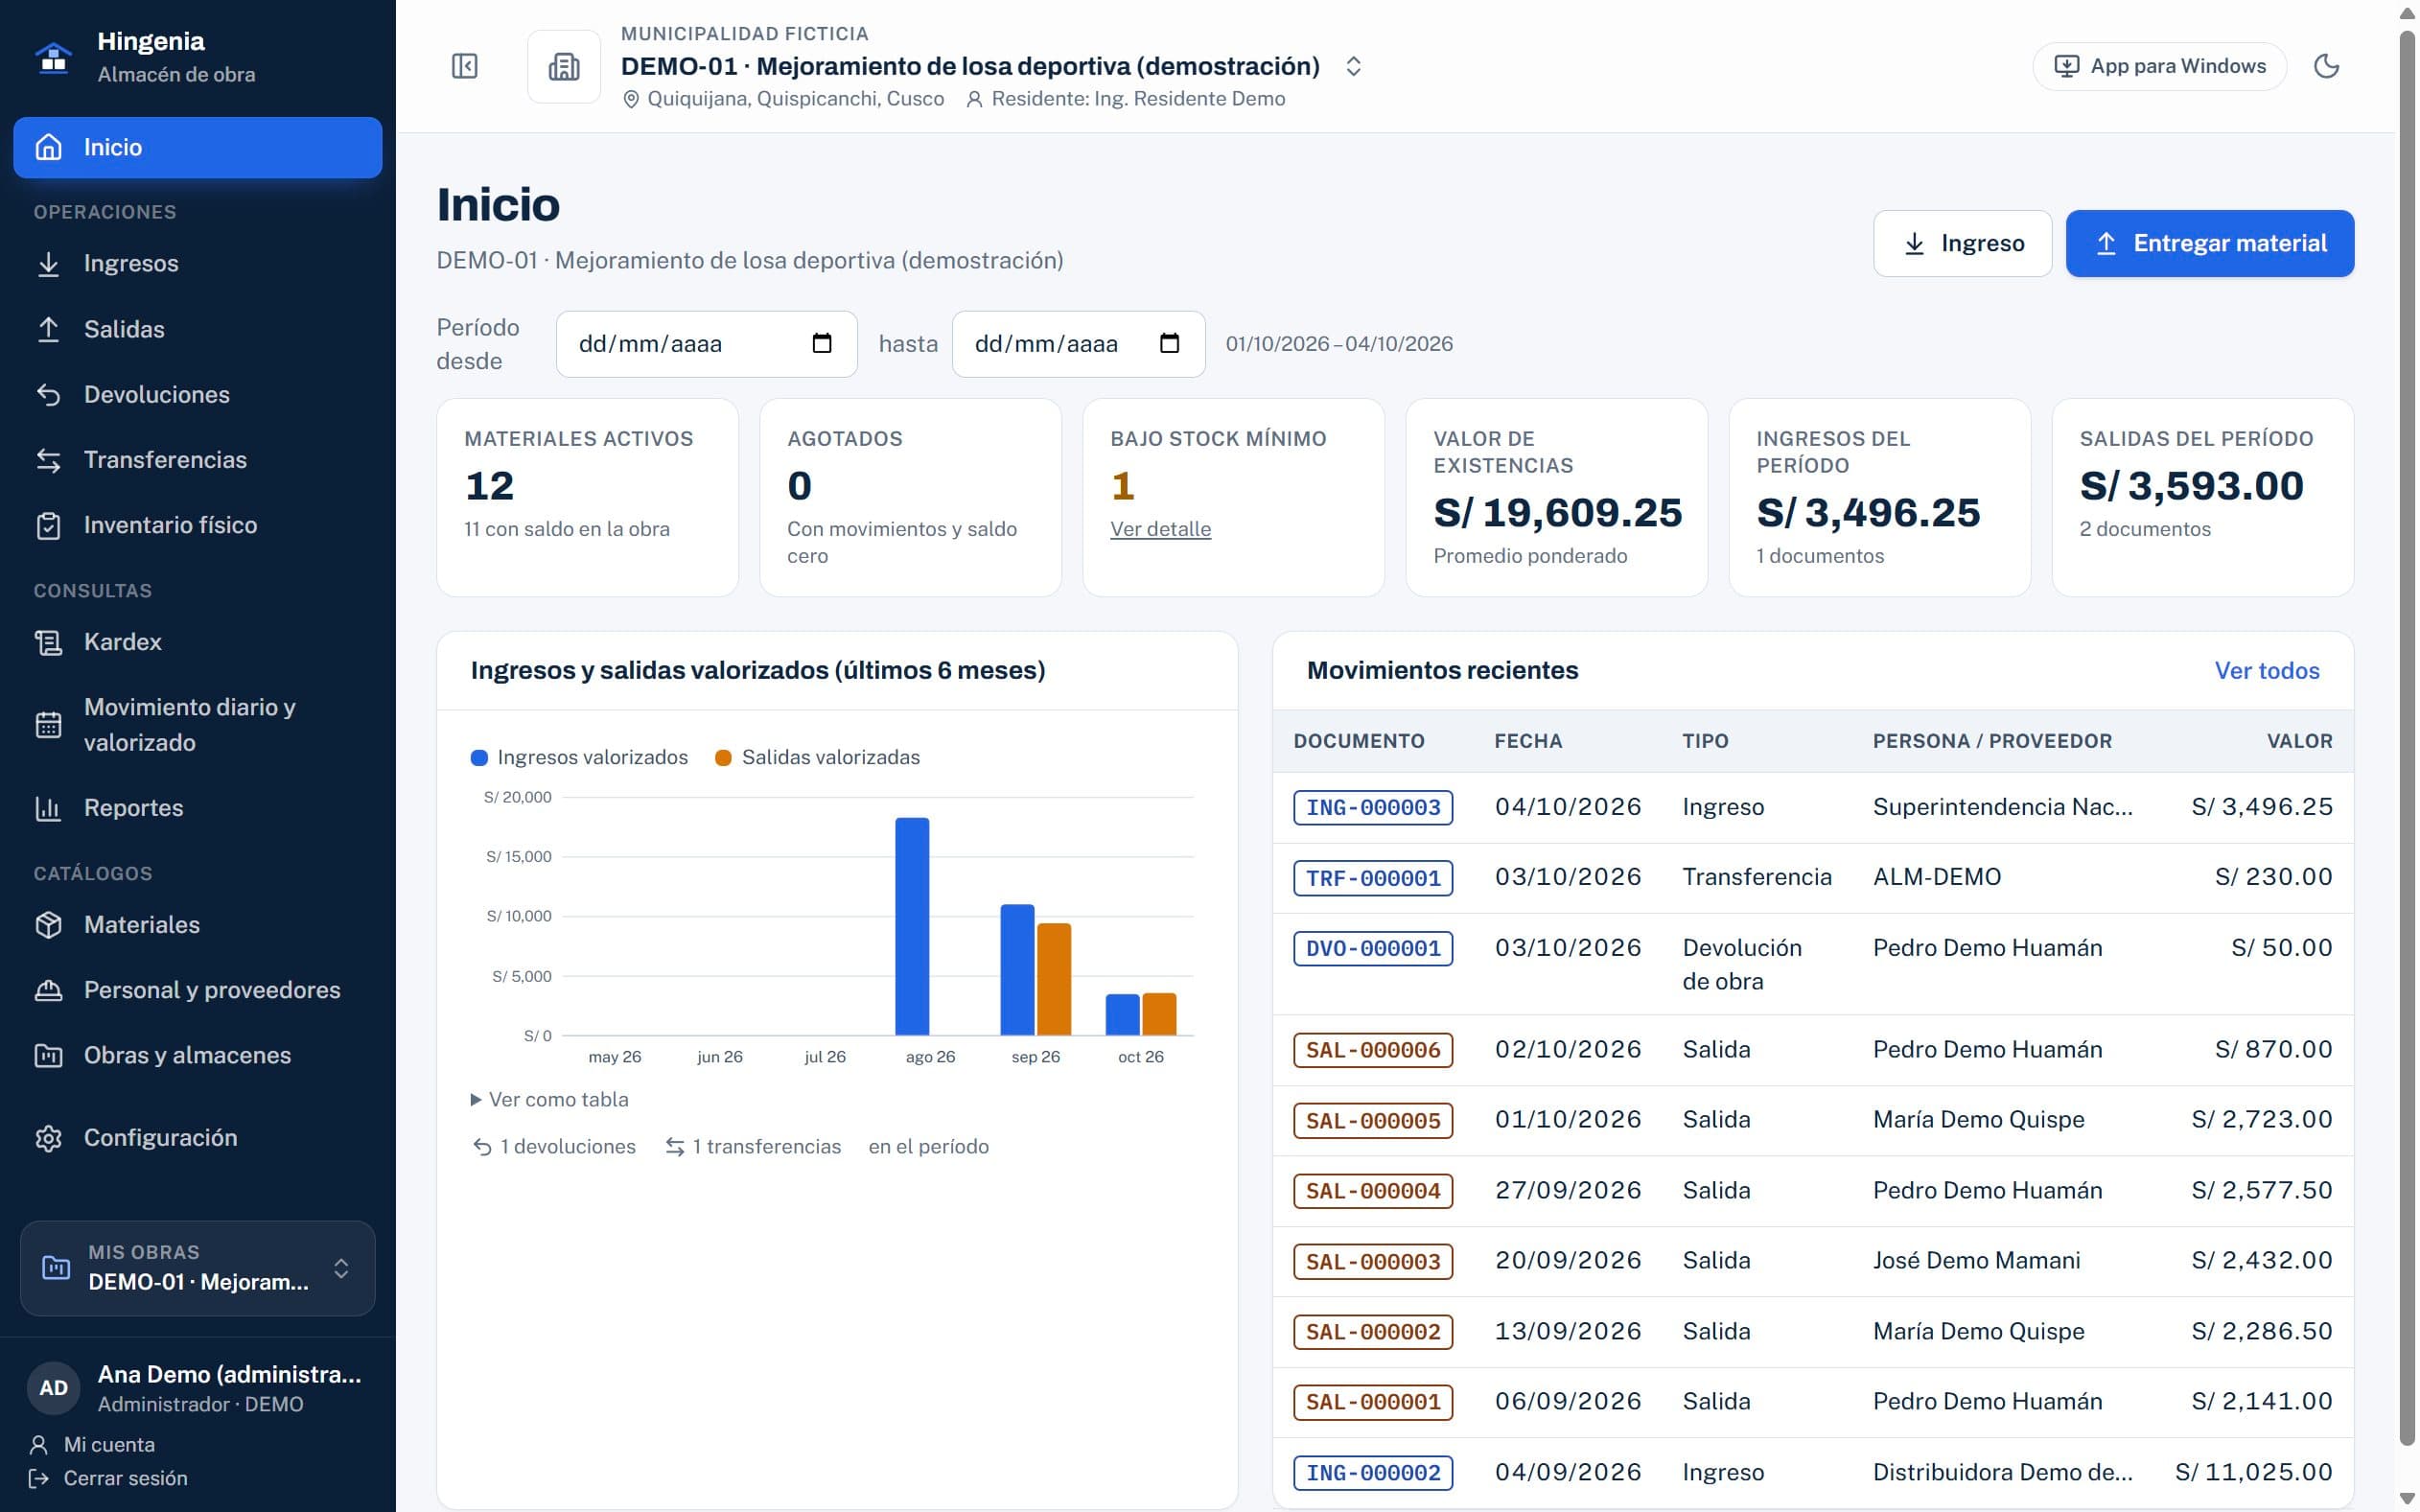2420x1512 pixels.
Task: Open Salidas in sidebar
Action: (197, 329)
